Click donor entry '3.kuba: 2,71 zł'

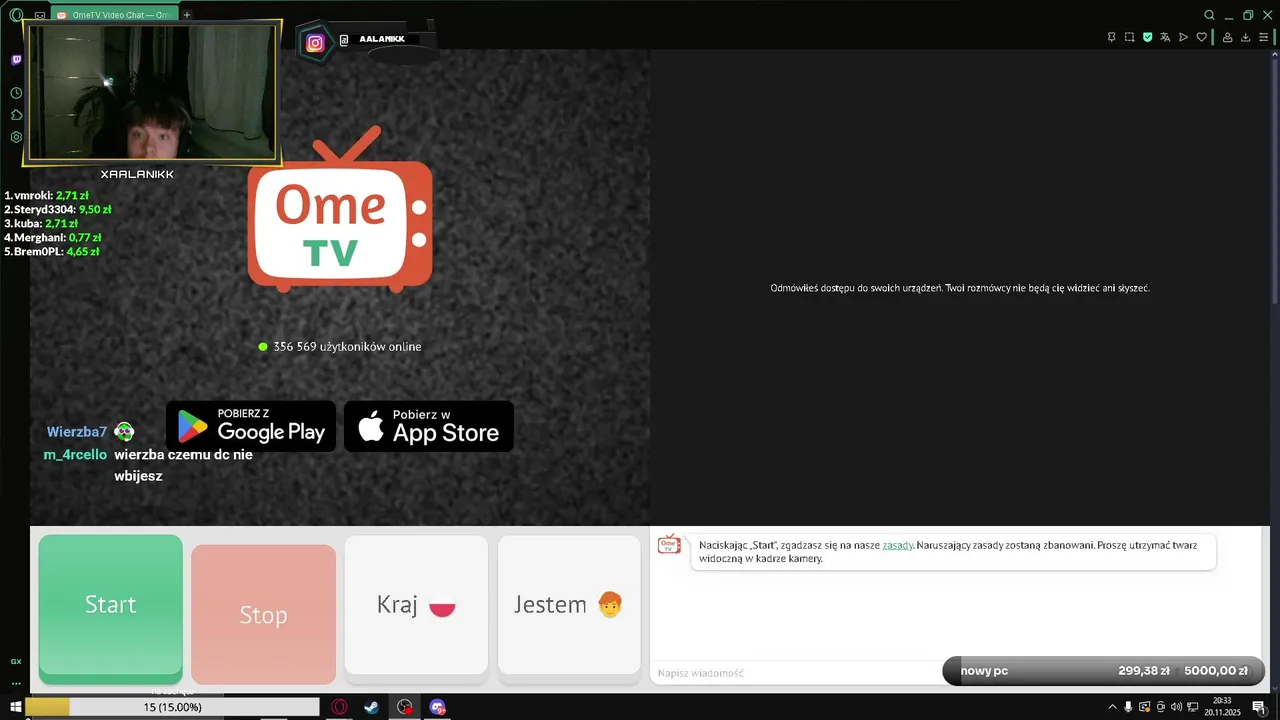pos(41,224)
